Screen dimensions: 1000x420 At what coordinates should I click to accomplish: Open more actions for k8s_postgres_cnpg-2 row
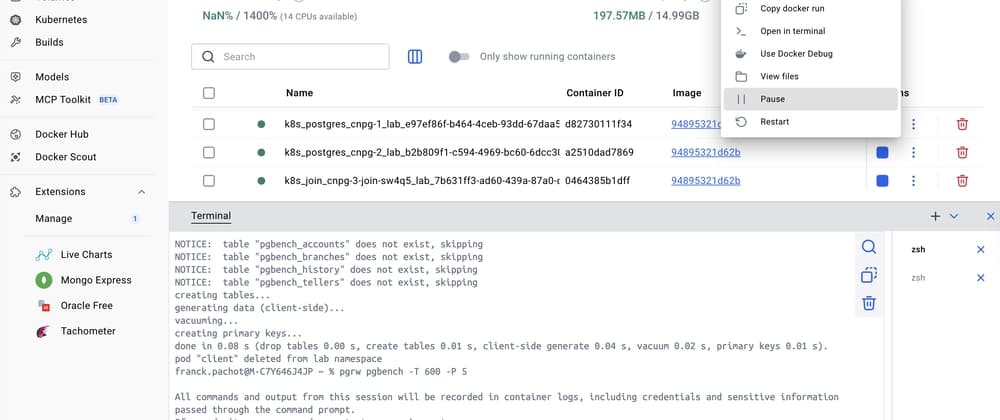(913, 152)
